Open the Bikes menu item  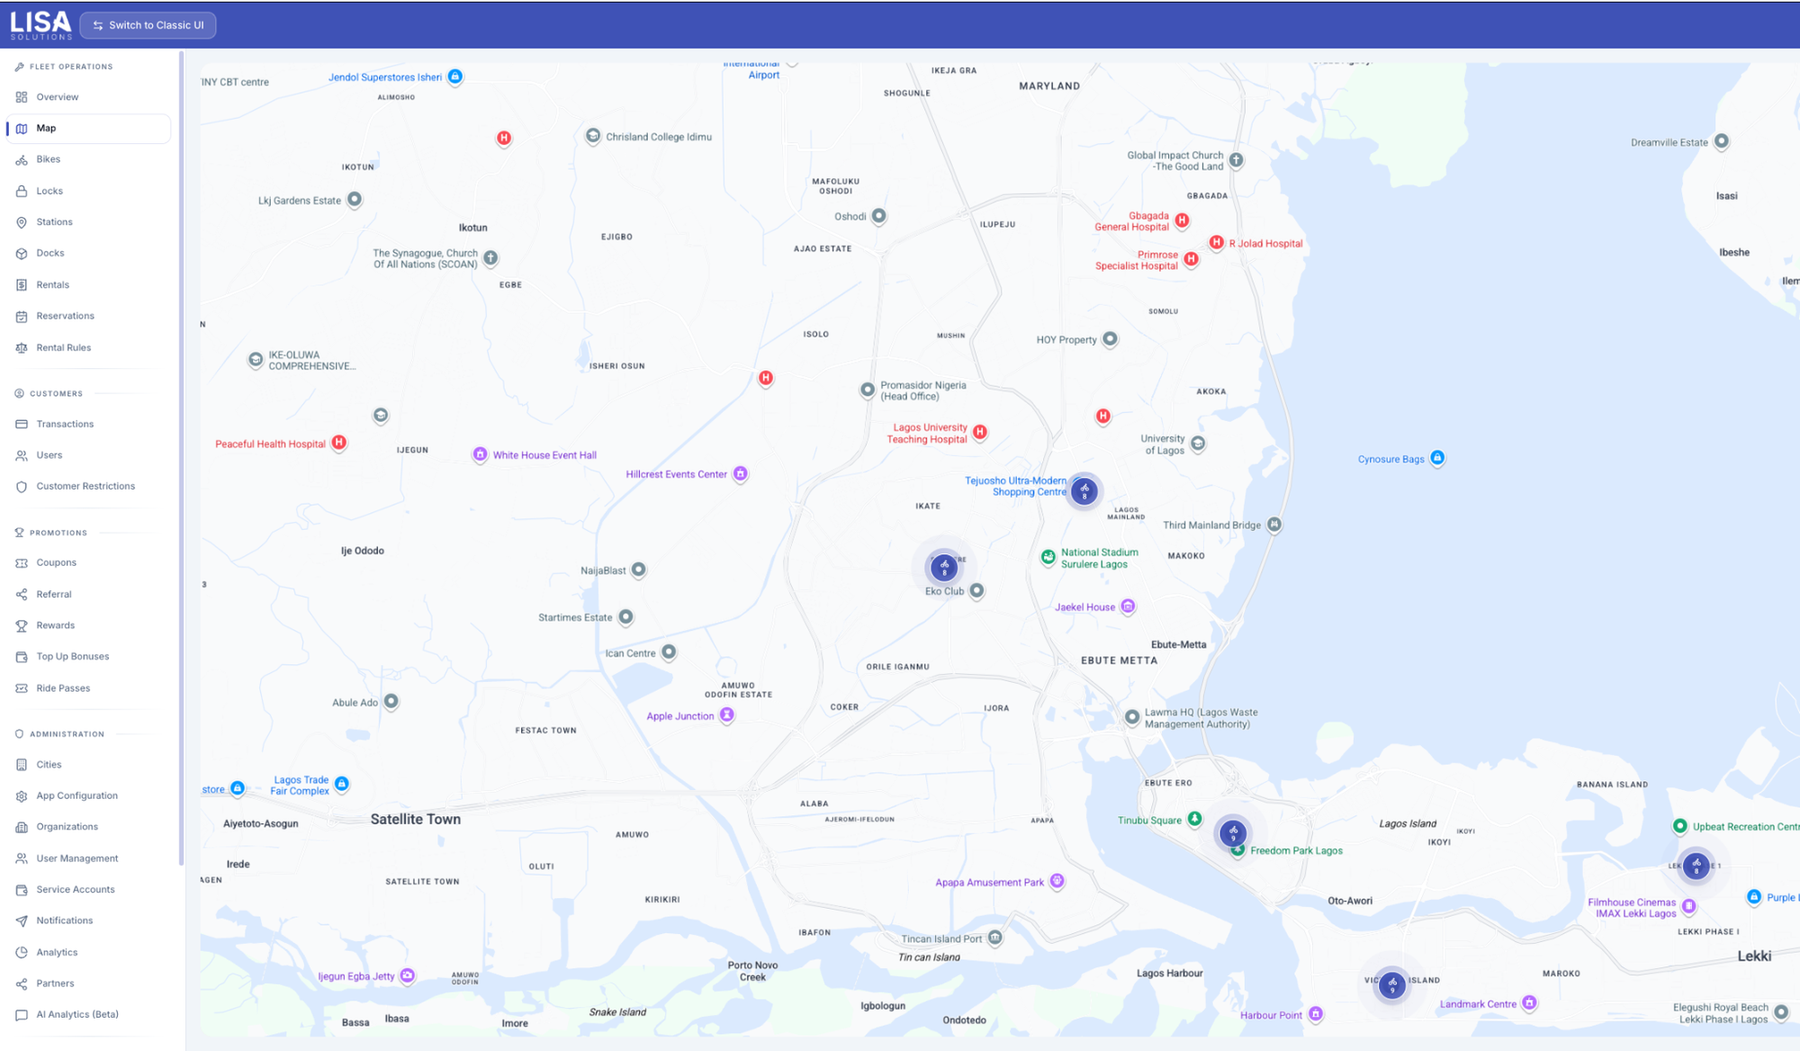[x=88, y=159]
